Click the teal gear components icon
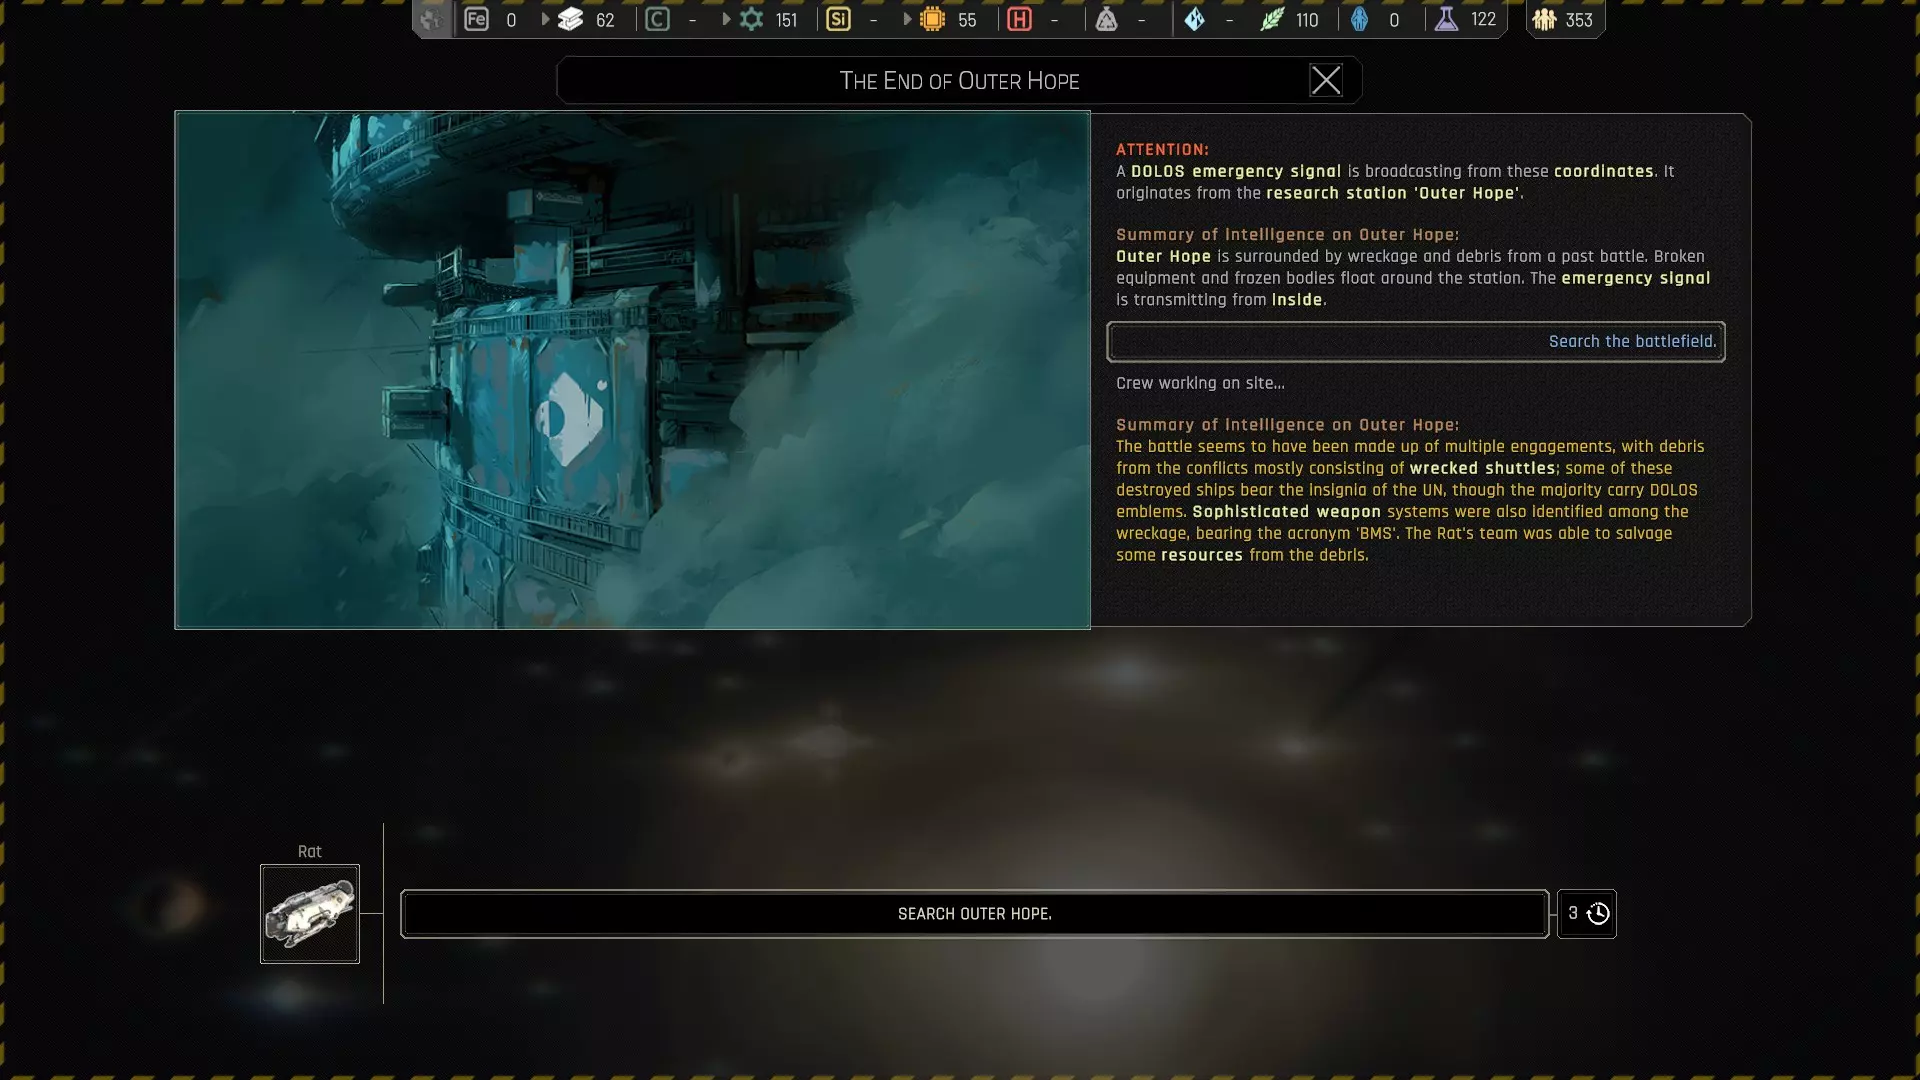This screenshot has width=1920, height=1080. 751,19
